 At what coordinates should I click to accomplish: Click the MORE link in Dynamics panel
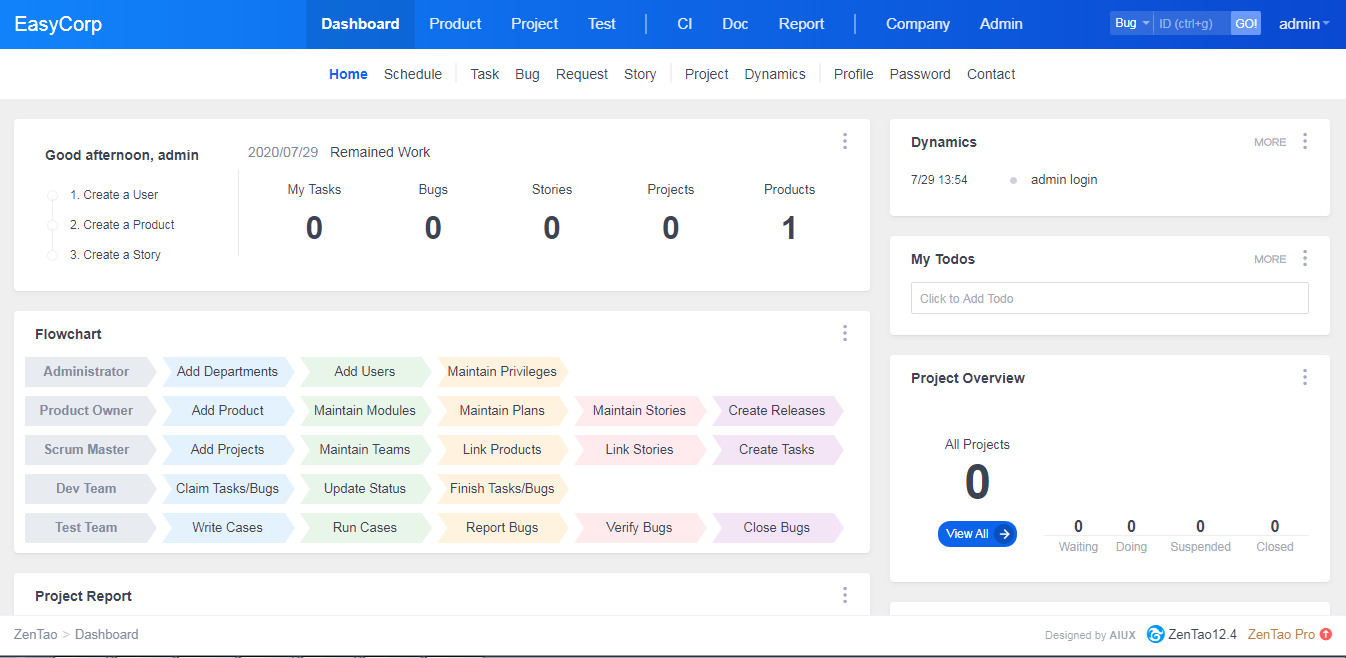tap(1270, 142)
